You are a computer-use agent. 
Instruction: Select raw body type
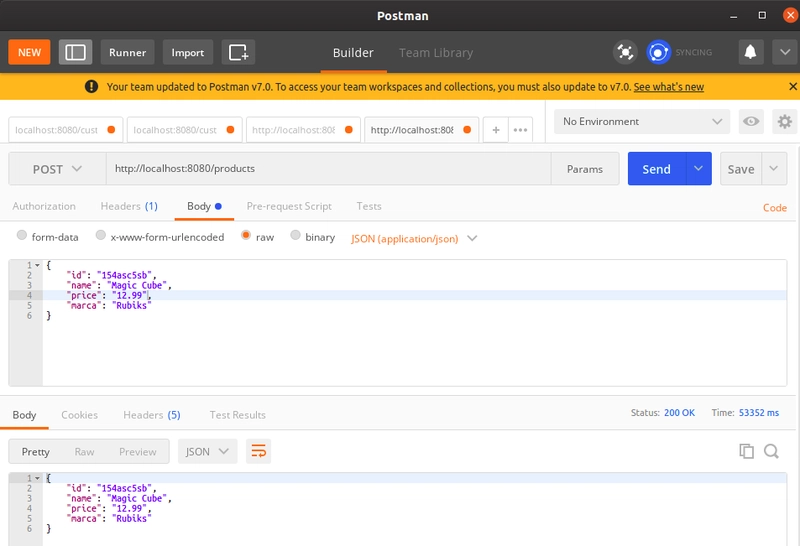pos(245,235)
